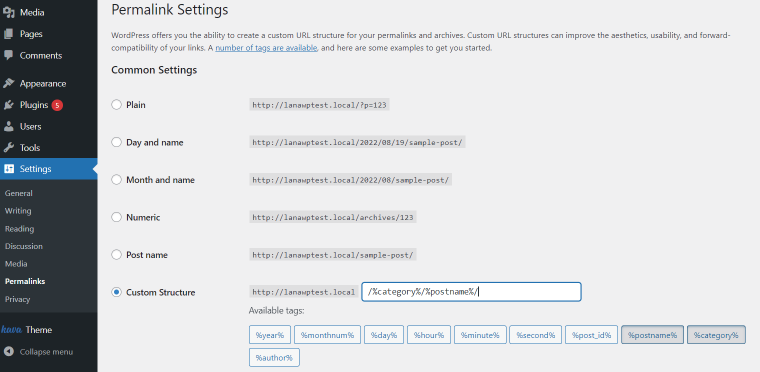Go to Reading settings submenu
Screen dimensions: 760x372
pos(19,228)
